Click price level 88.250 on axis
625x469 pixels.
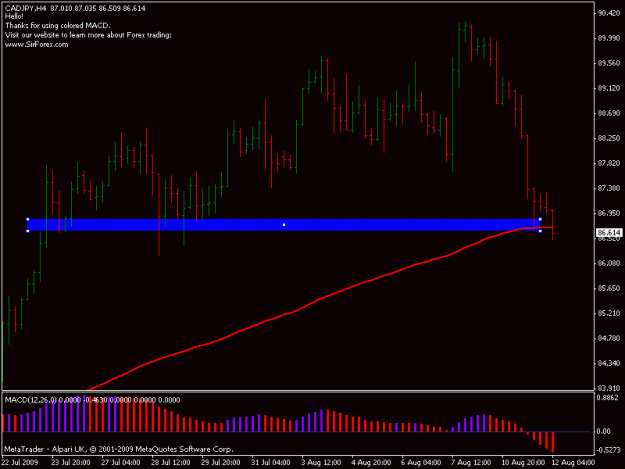(609, 138)
